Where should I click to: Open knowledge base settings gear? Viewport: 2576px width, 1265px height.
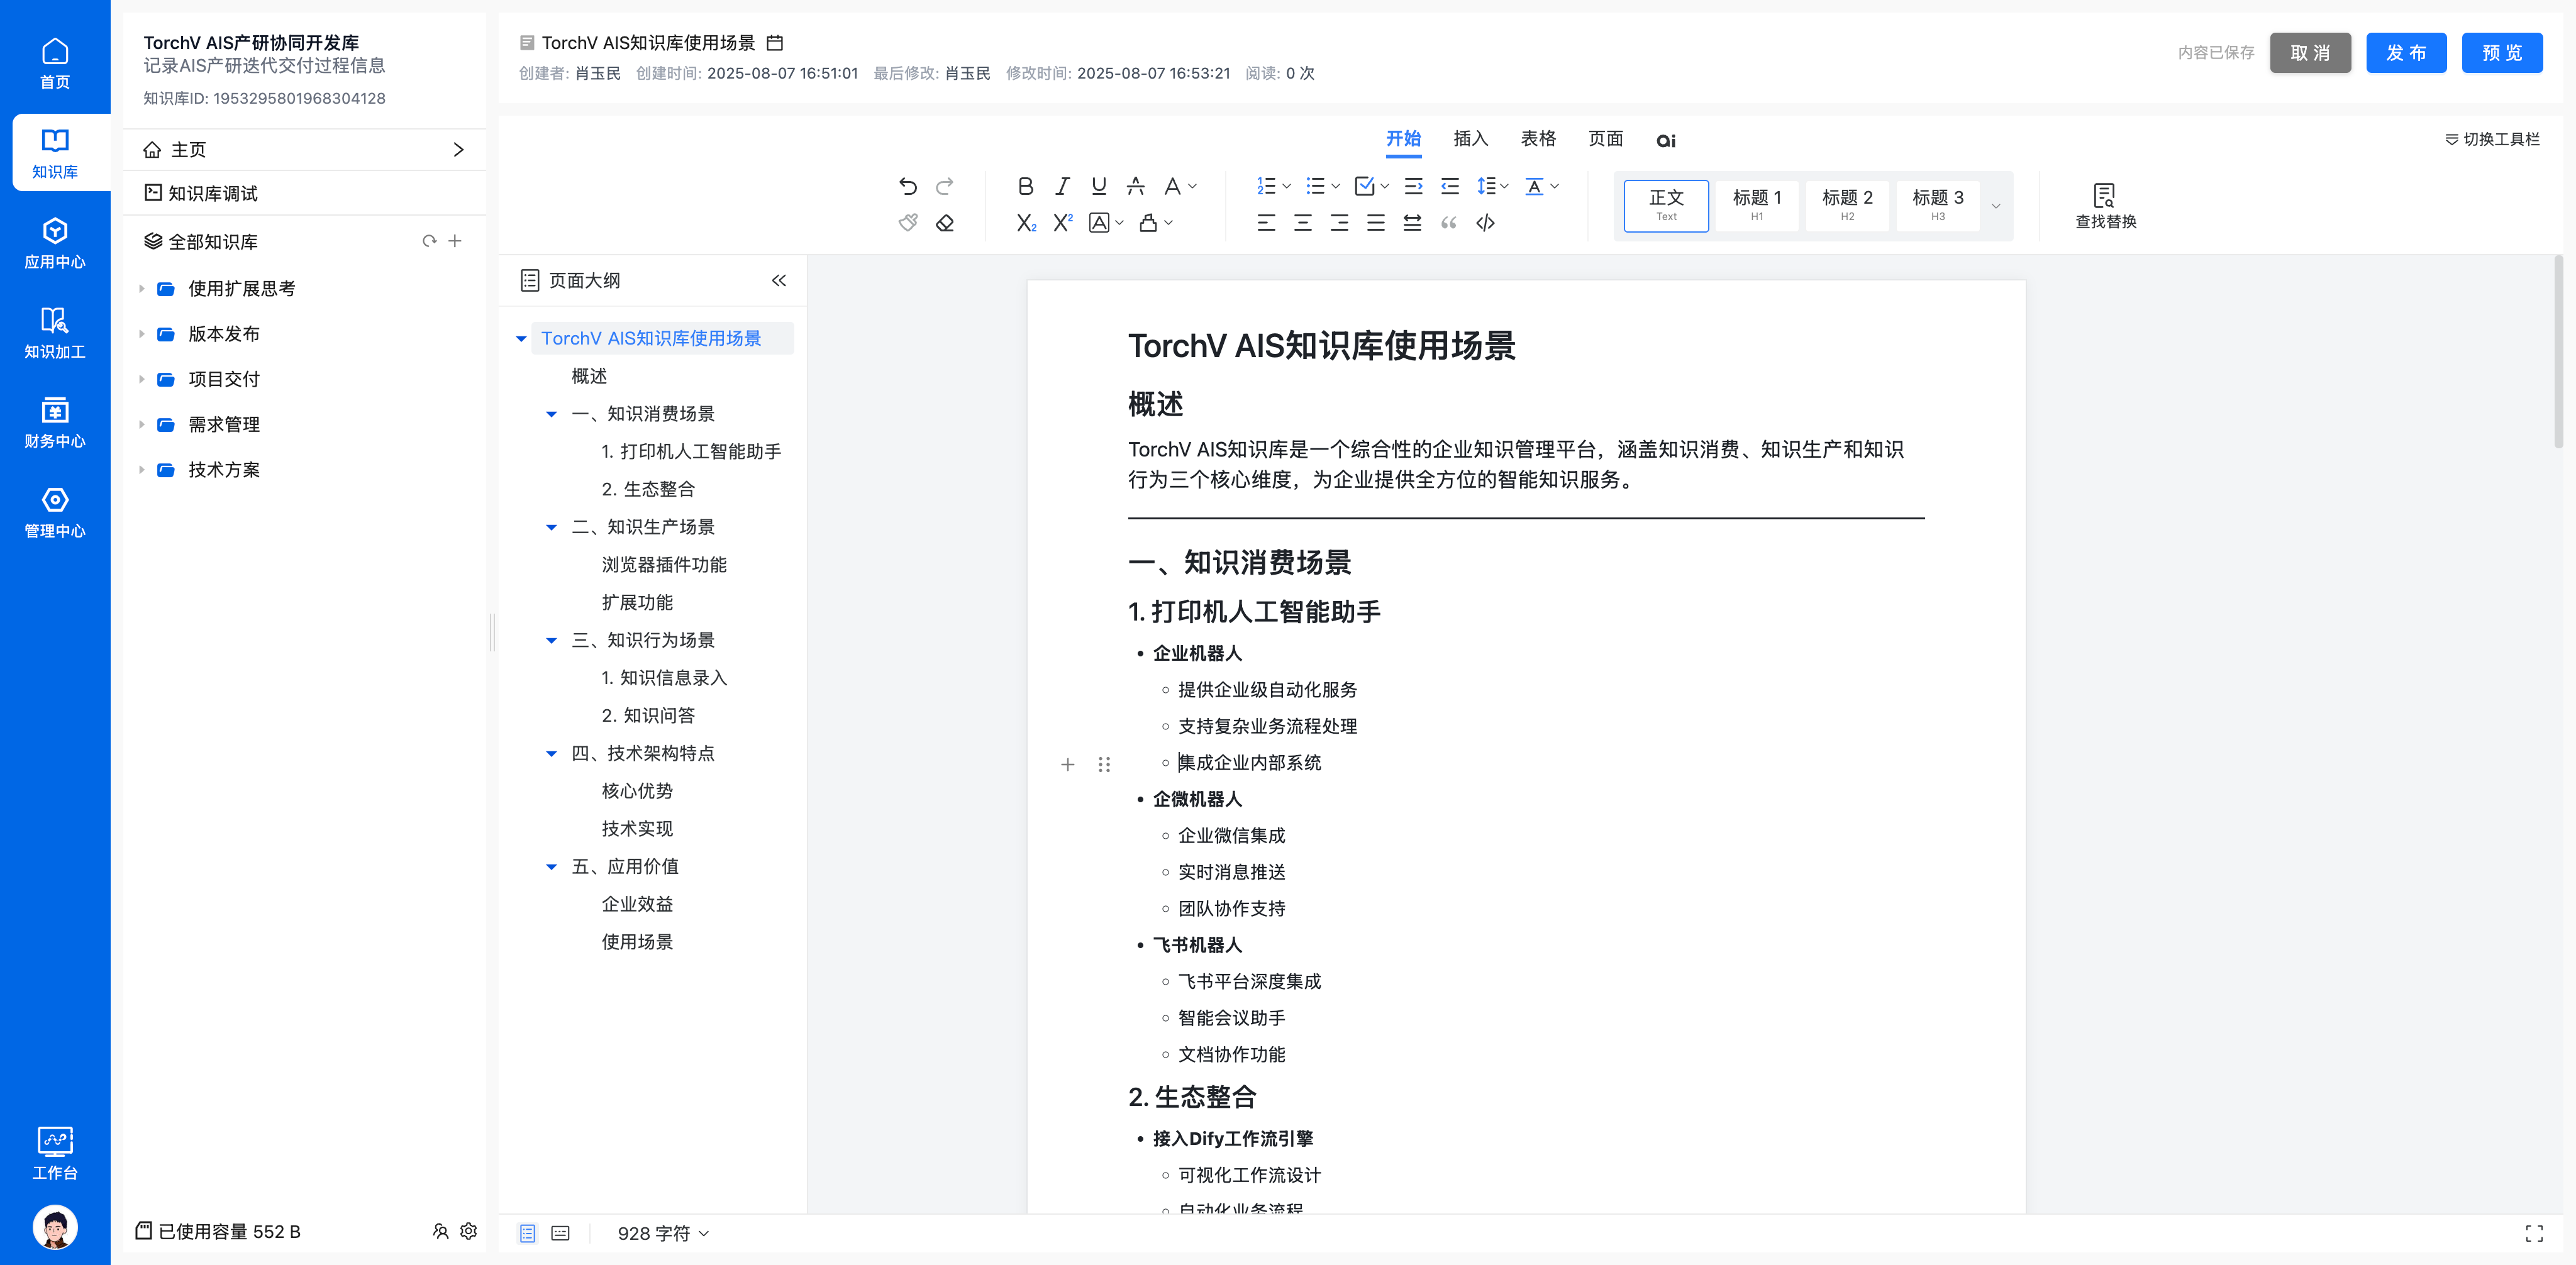(468, 1231)
